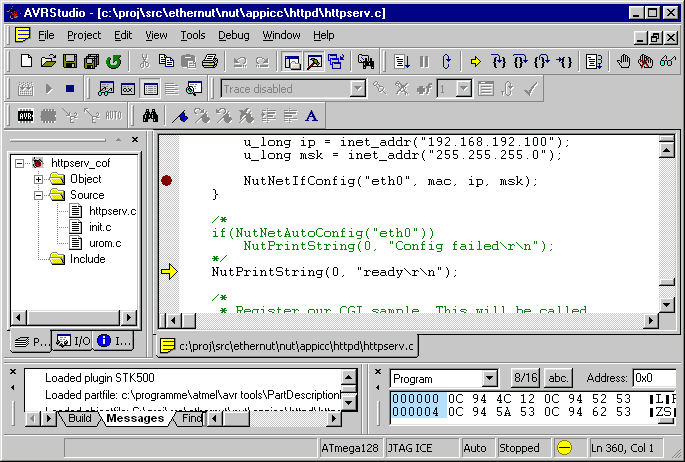Print the file using the printer icon
The image size is (685, 462).
[x=210, y=61]
